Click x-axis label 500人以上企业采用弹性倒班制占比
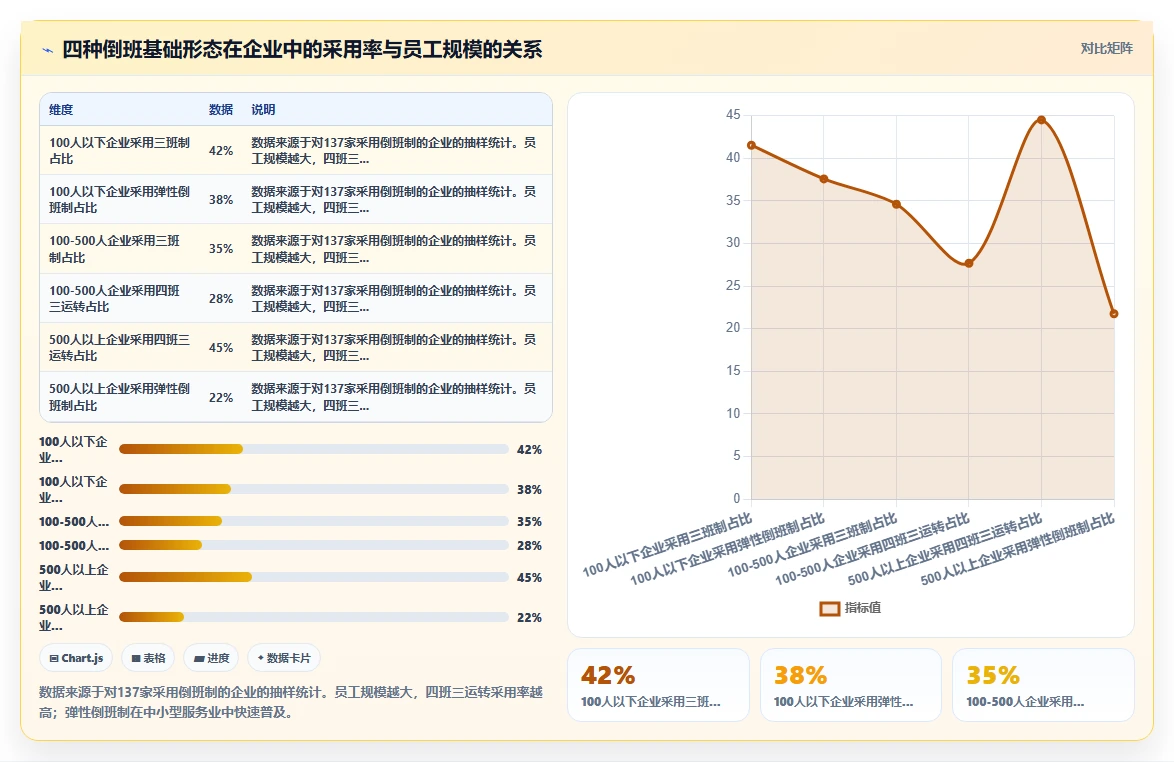 point(1018,549)
